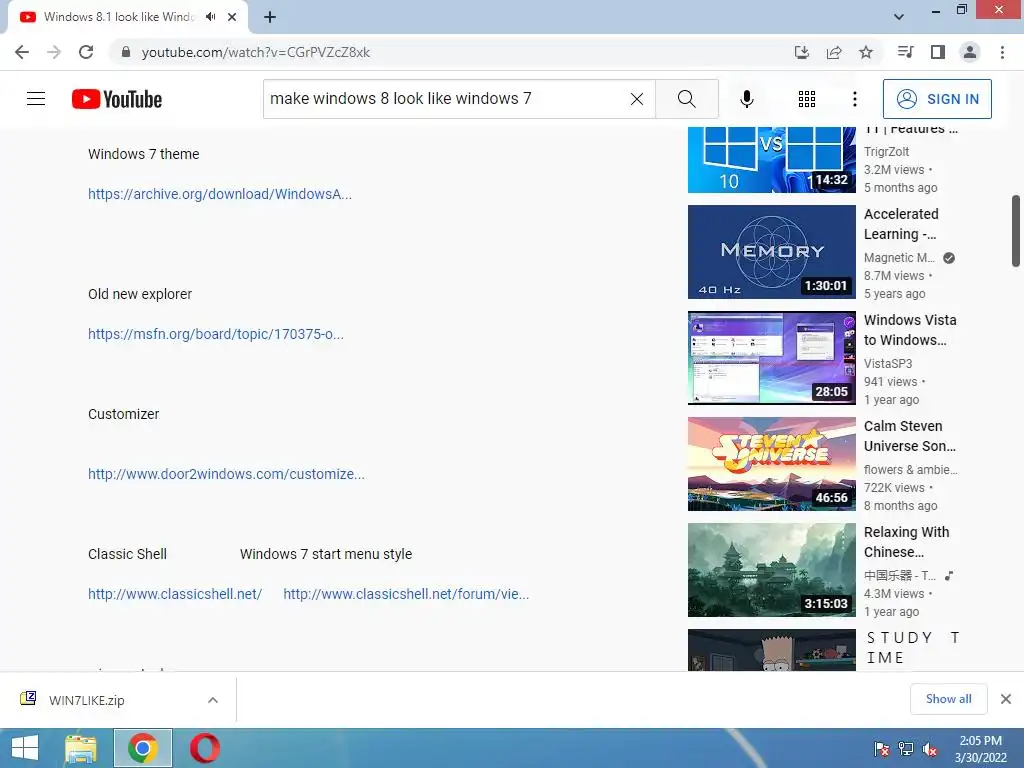Open the Chrome profile avatar

(x=970, y=52)
